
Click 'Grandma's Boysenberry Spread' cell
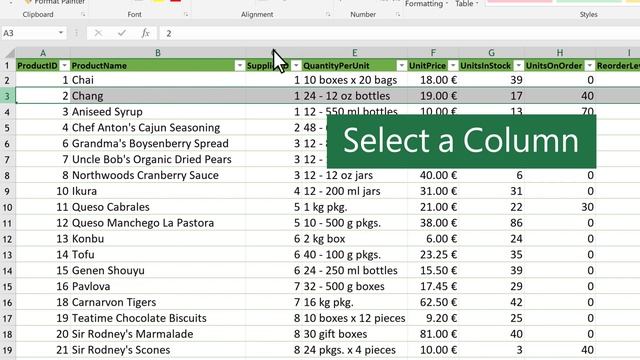[158, 144]
